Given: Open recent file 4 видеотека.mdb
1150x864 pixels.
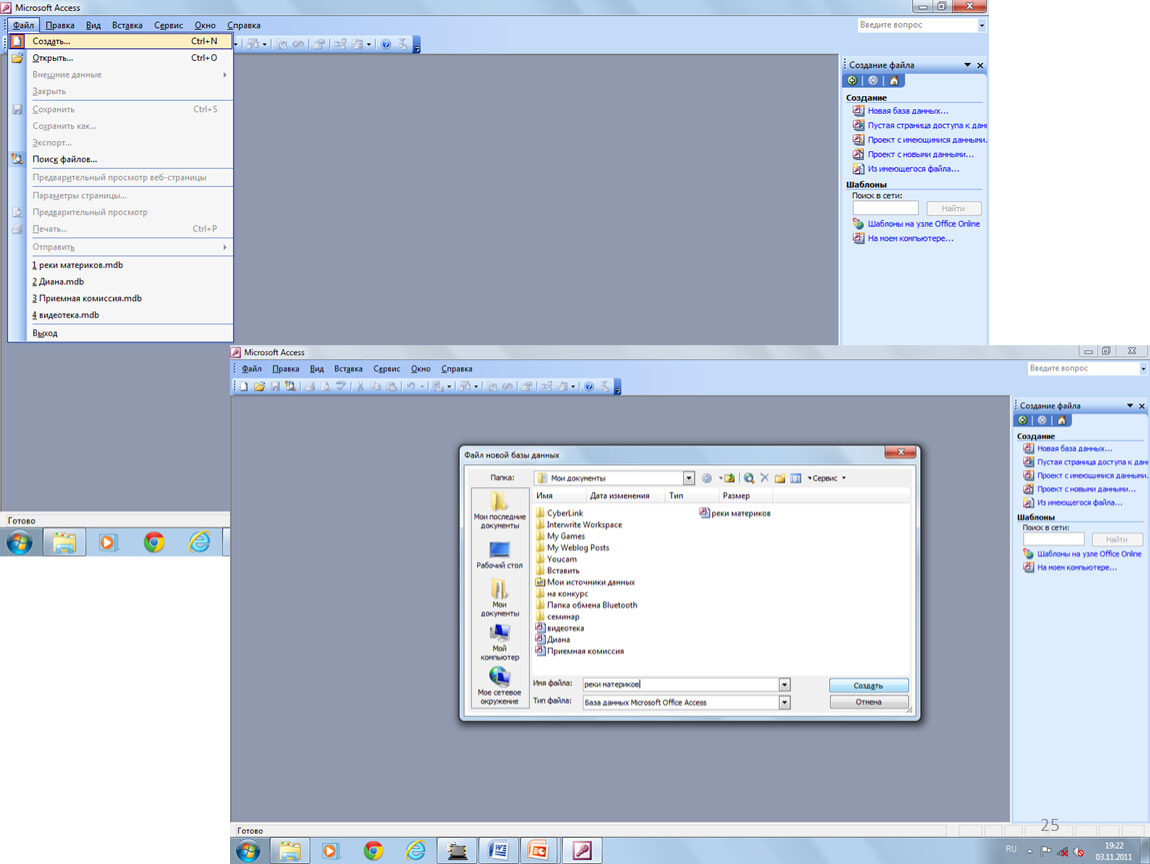Looking at the screenshot, I should pyautogui.click(x=121, y=315).
